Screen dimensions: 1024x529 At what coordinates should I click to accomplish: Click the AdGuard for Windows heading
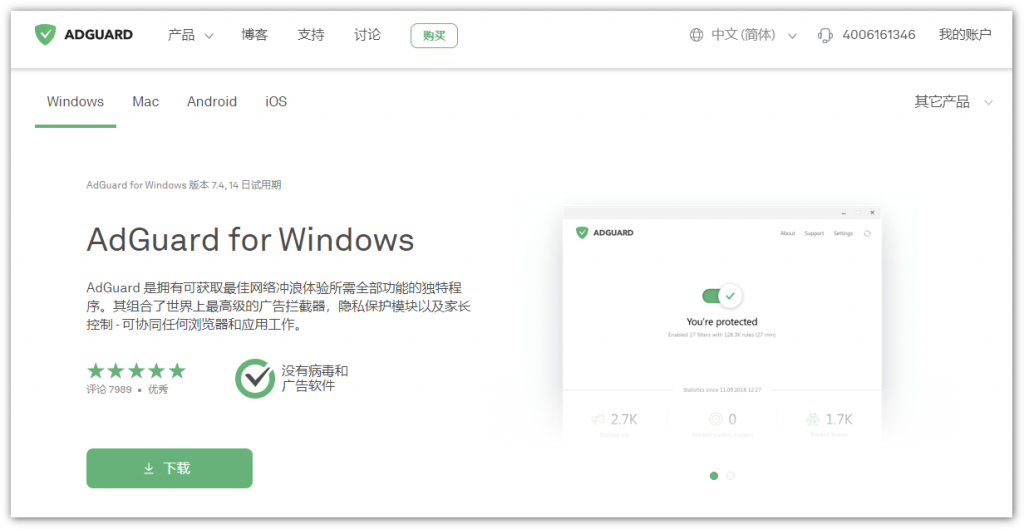(250, 239)
